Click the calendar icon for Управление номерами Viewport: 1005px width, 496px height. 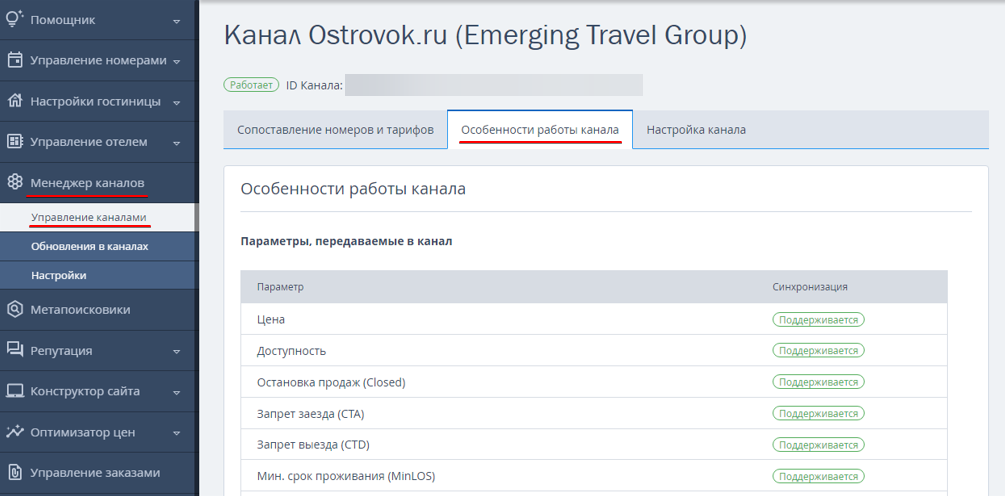coord(15,60)
